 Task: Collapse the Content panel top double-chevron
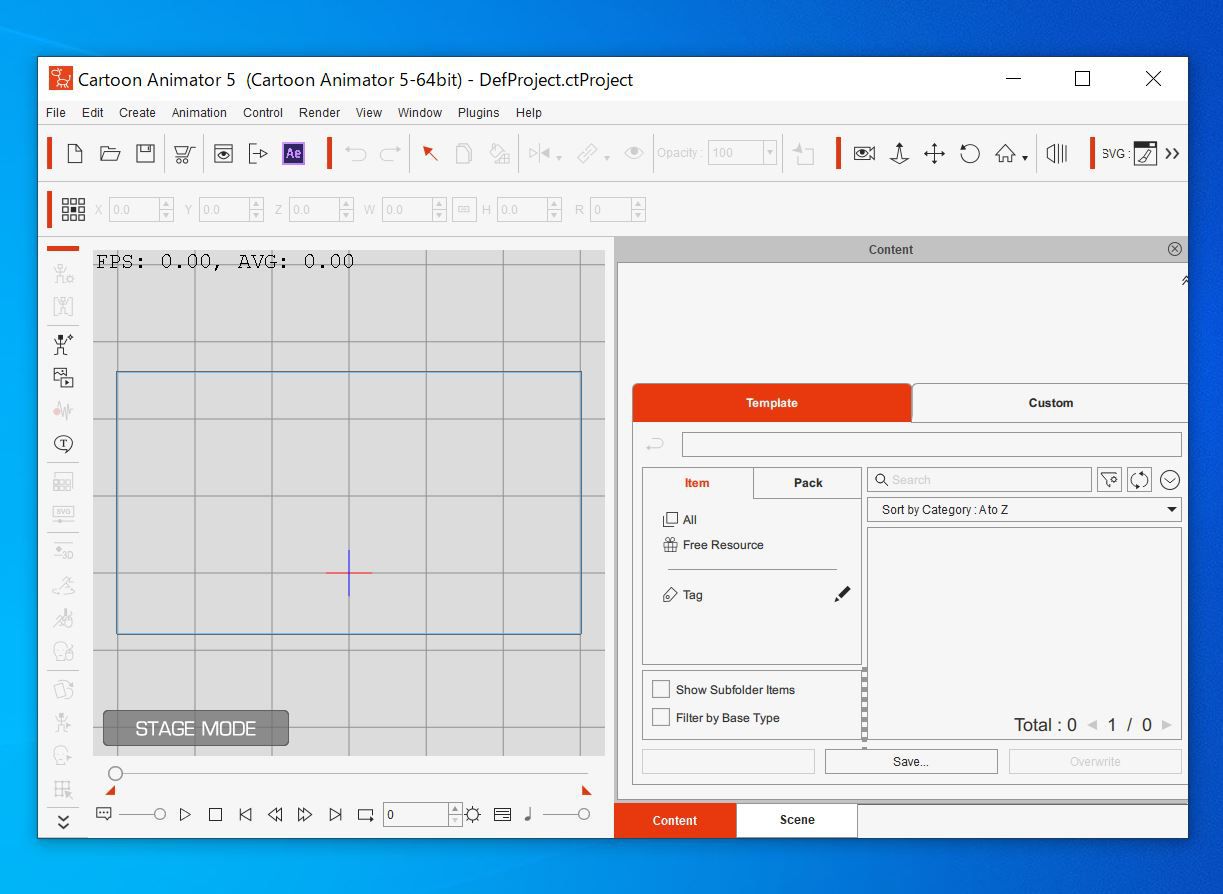1185,281
